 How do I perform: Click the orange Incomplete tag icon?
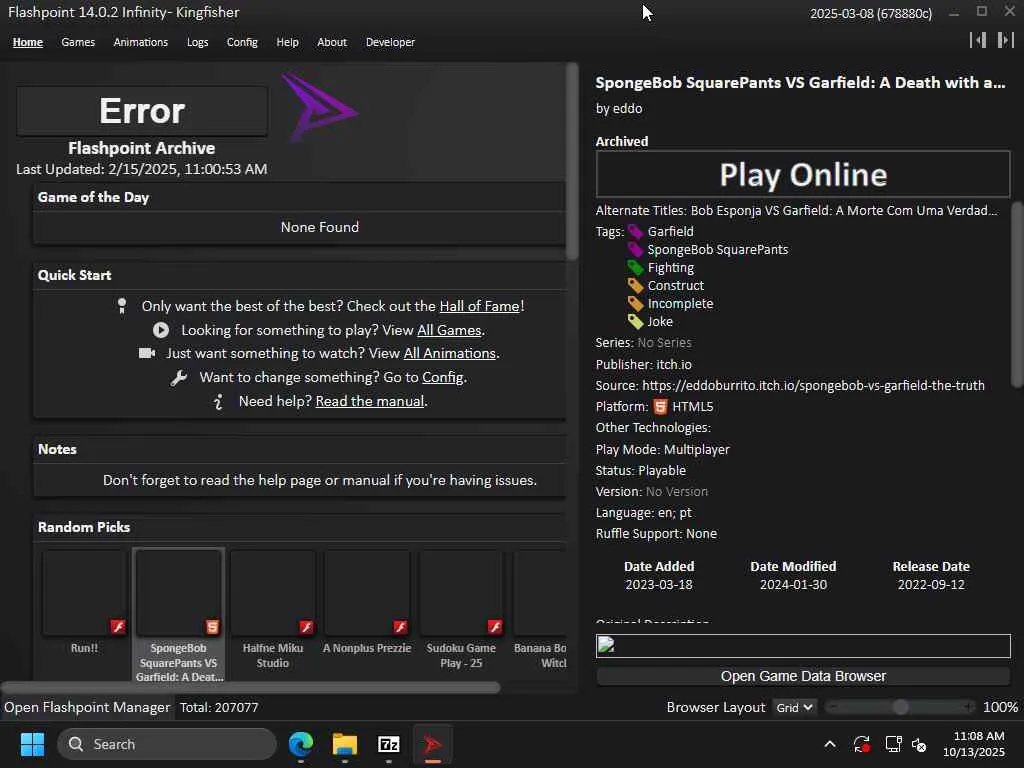click(x=635, y=304)
